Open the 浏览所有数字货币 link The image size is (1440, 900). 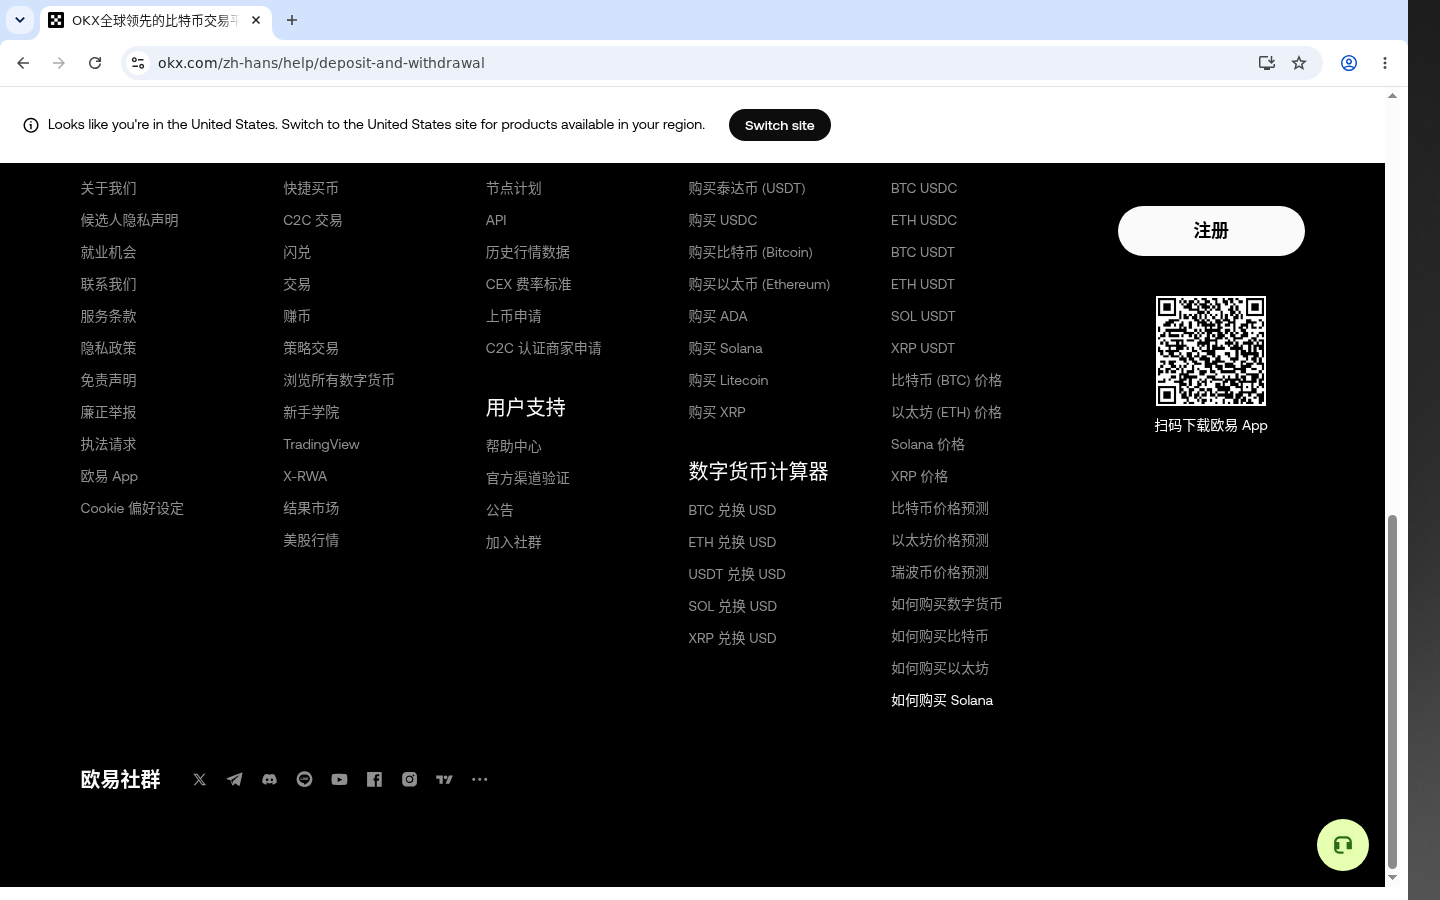click(339, 380)
